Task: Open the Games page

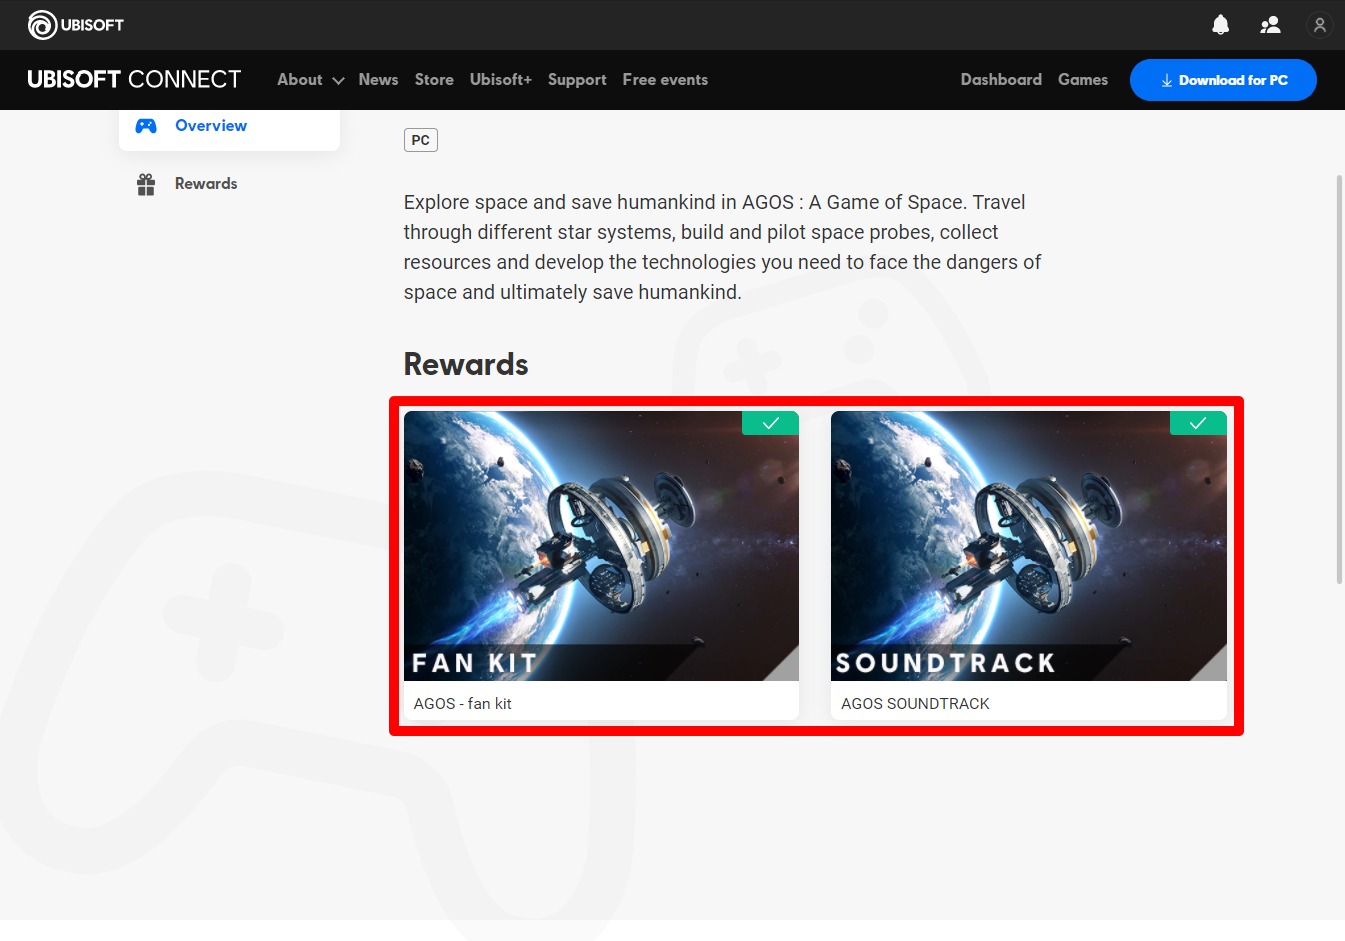Action: tap(1083, 80)
